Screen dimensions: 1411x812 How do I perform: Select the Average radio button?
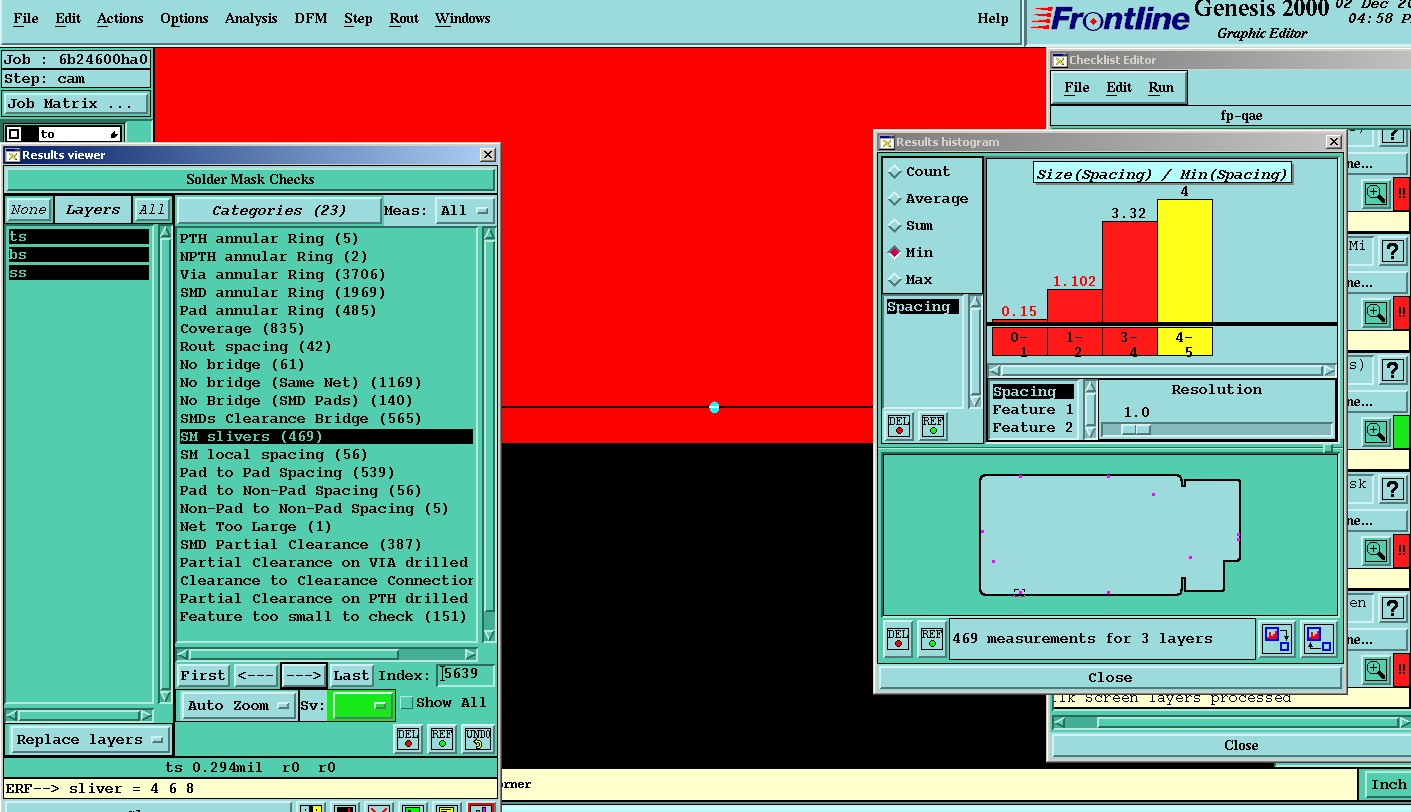[x=895, y=199]
